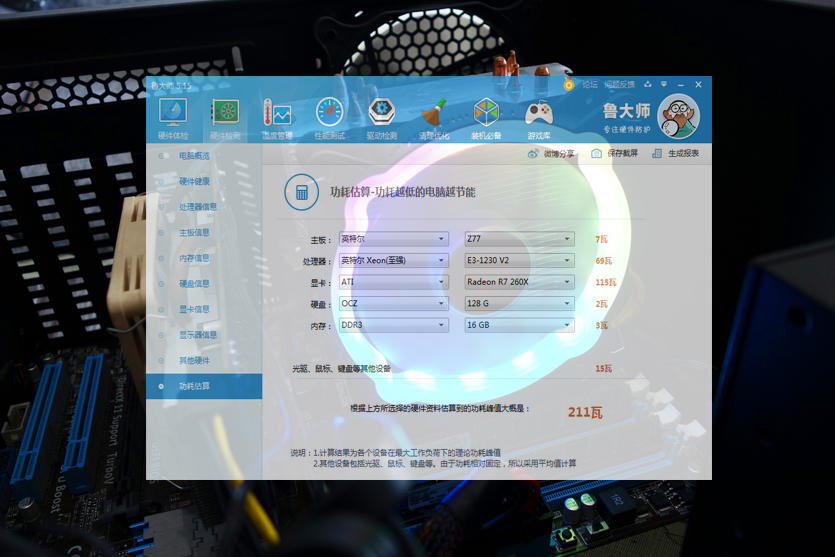Viewport: 835px width, 557px height.
Task: Click the 微博分享 share button label
Action: coord(559,154)
